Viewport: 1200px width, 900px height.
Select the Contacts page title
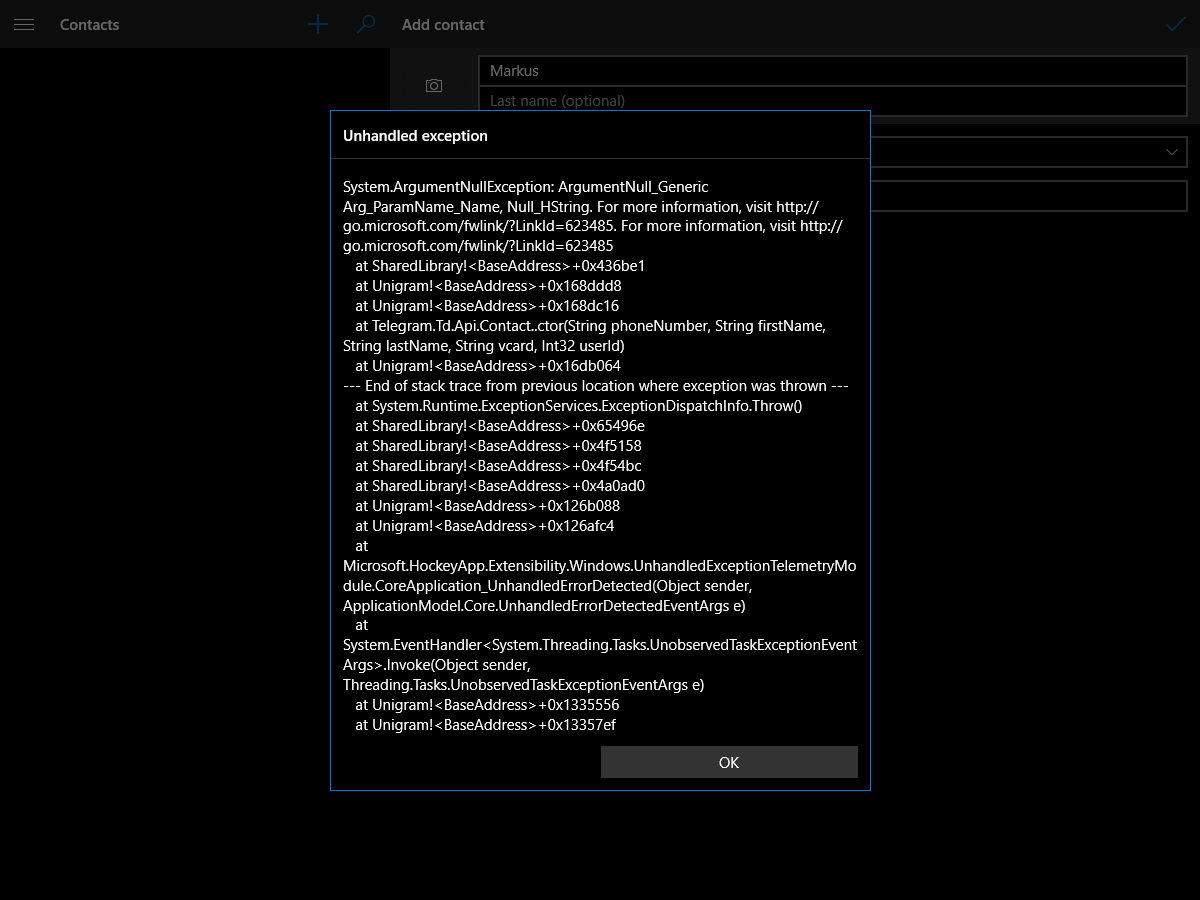[x=89, y=24]
